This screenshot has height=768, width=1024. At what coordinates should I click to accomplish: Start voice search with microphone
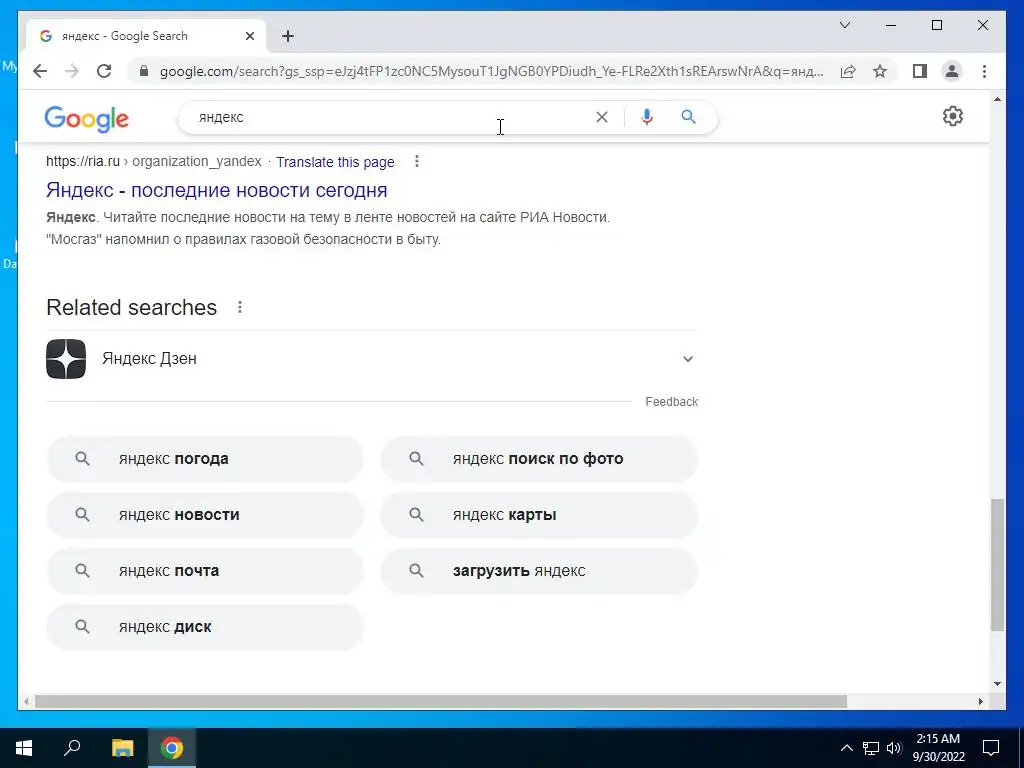647,117
